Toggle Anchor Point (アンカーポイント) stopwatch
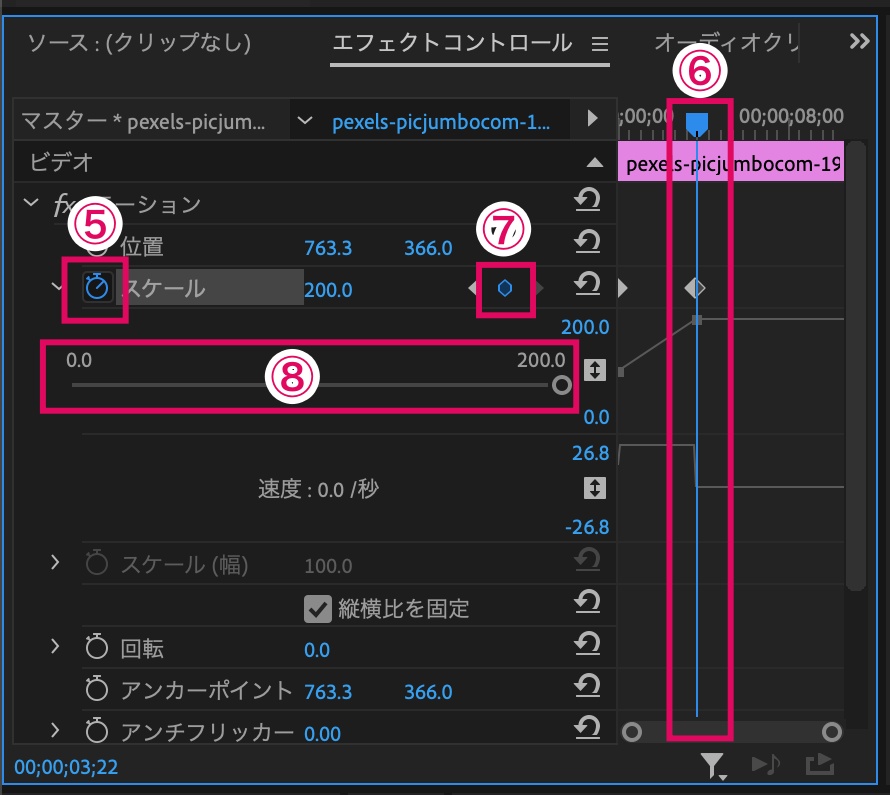890x795 pixels. 96,689
